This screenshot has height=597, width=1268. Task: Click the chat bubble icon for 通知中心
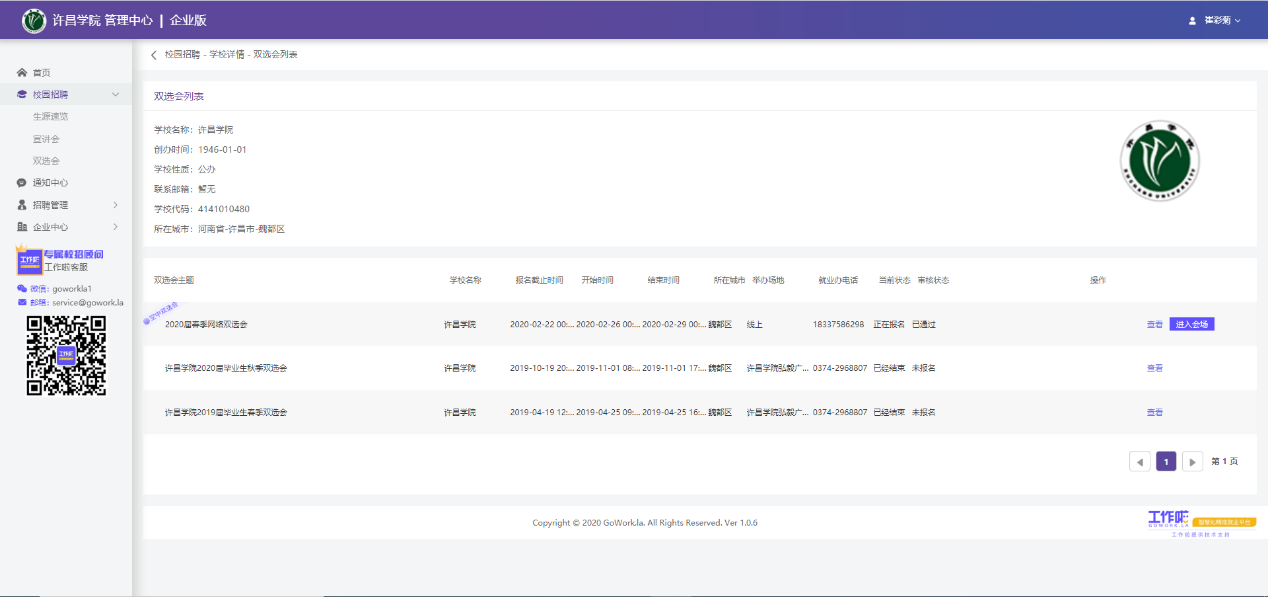22,183
